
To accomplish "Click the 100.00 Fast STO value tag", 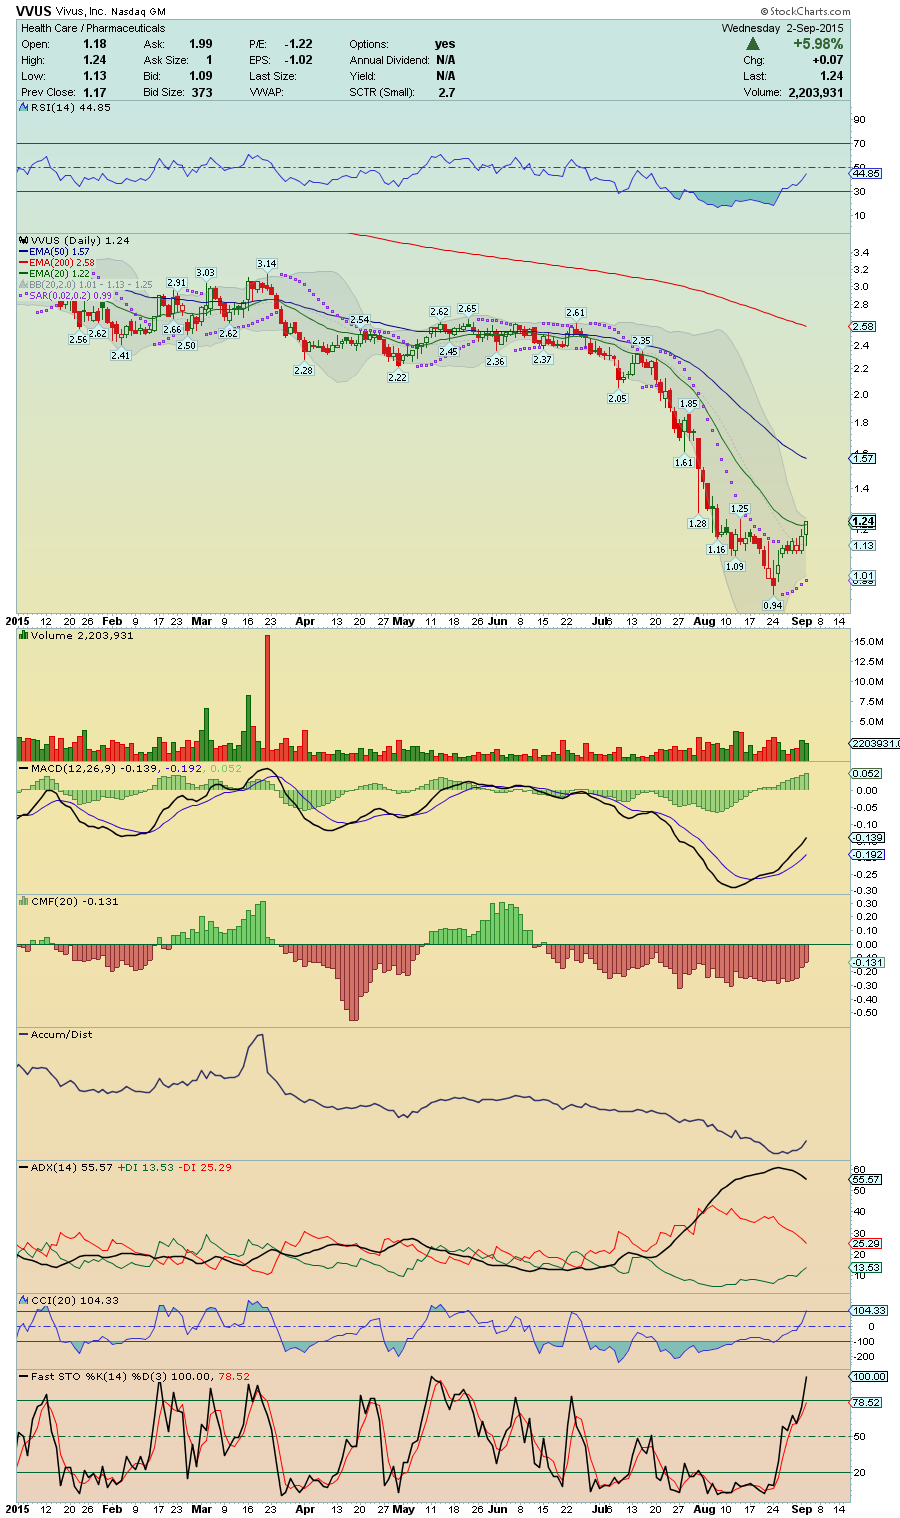I will pyautogui.click(x=868, y=1376).
